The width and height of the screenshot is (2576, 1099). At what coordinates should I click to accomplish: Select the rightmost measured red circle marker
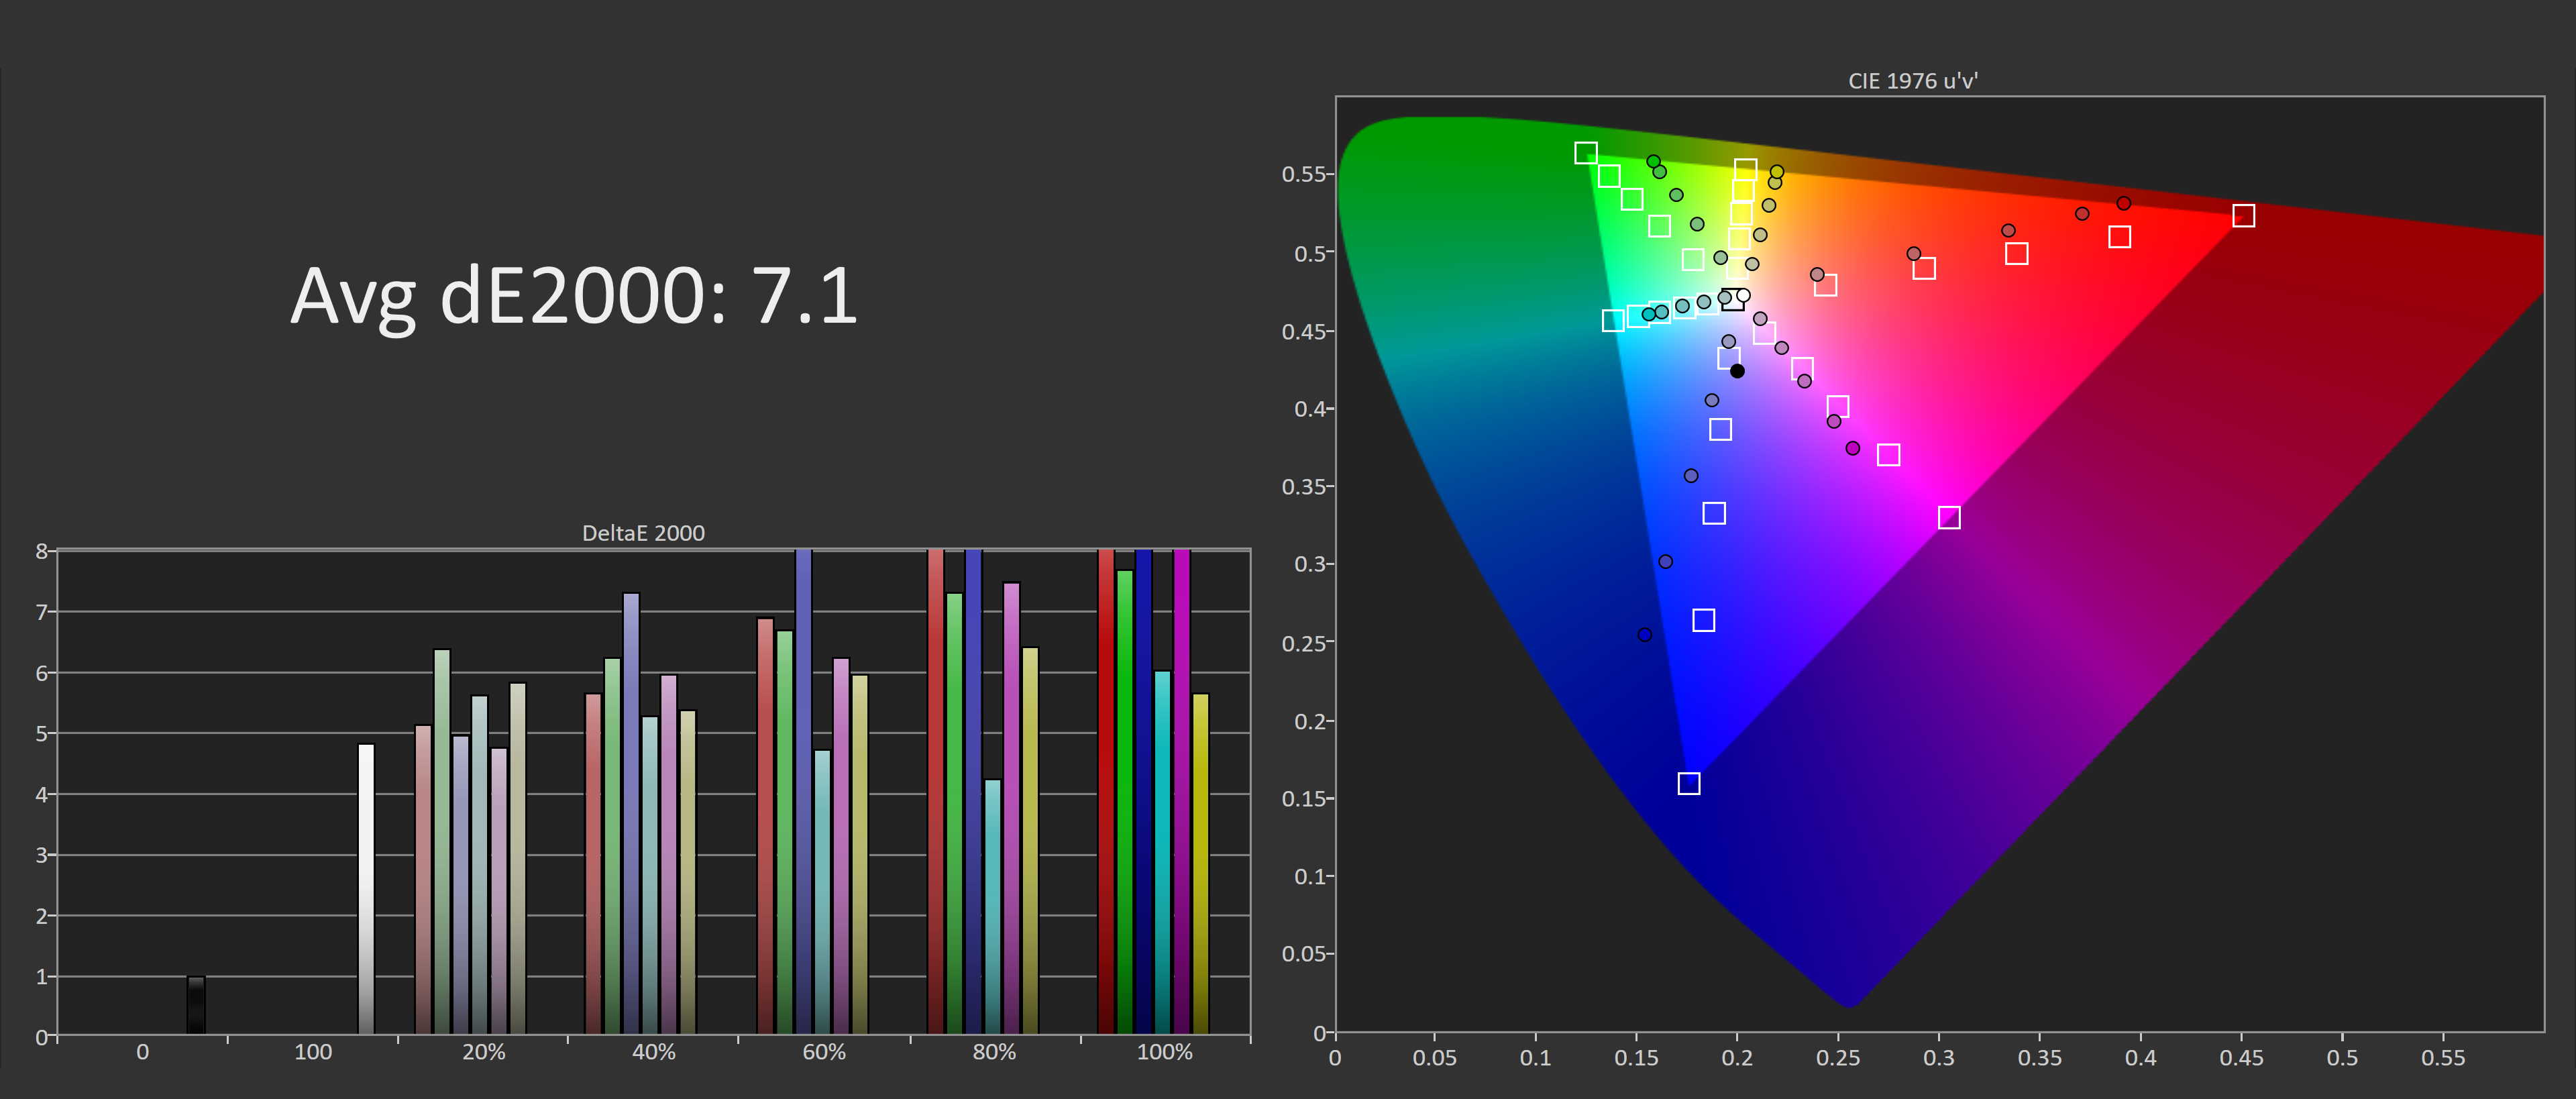click(2124, 203)
